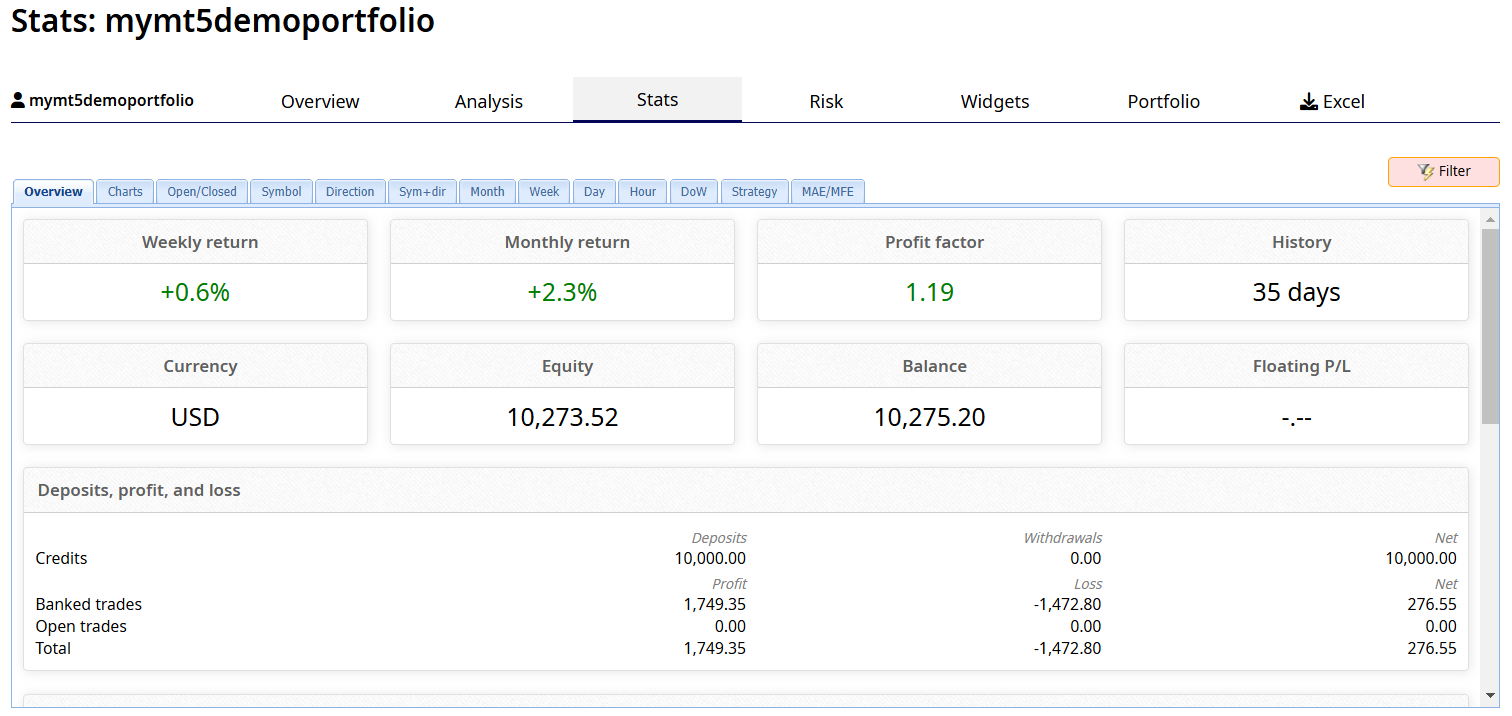The image size is (1512, 716).
Task: Click the Credits row label
Action: click(61, 558)
